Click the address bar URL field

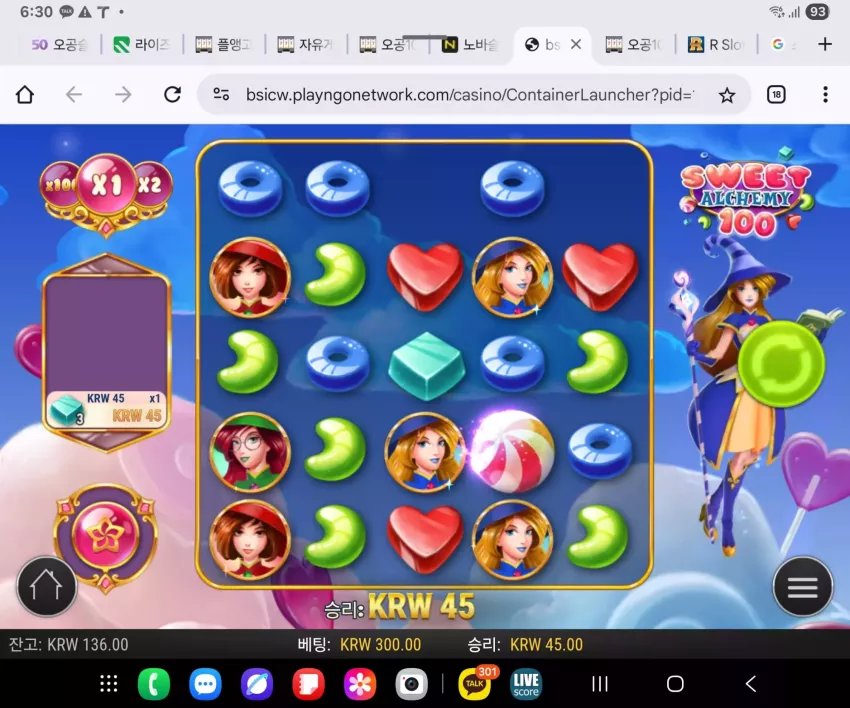[x=469, y=95]
